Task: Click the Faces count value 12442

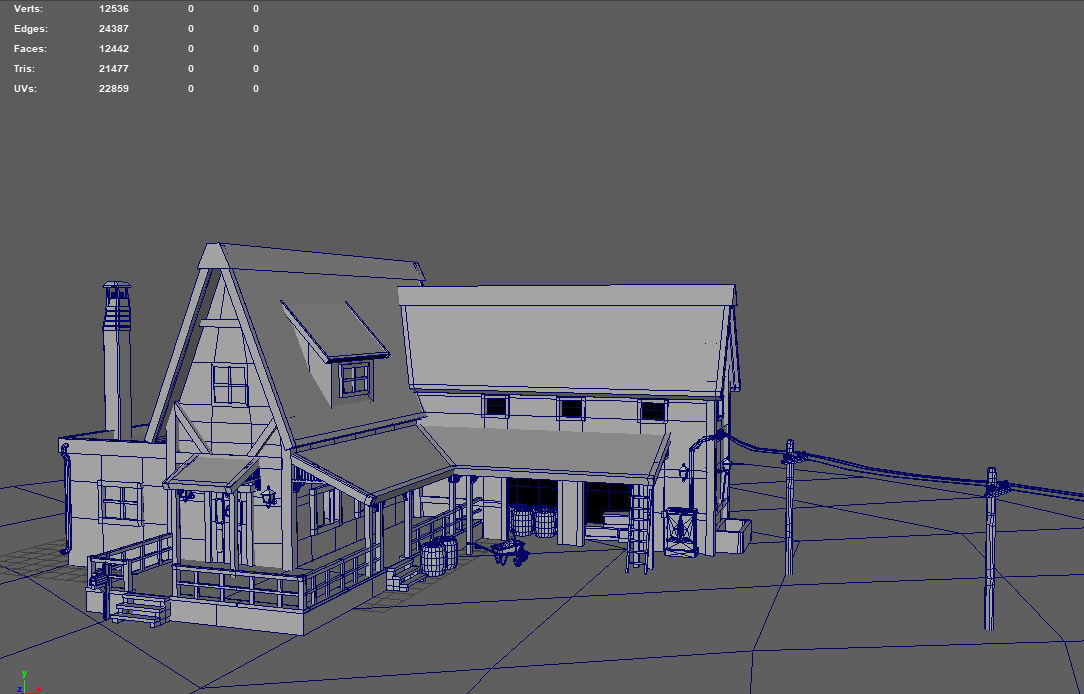Action: pos(113,49)
